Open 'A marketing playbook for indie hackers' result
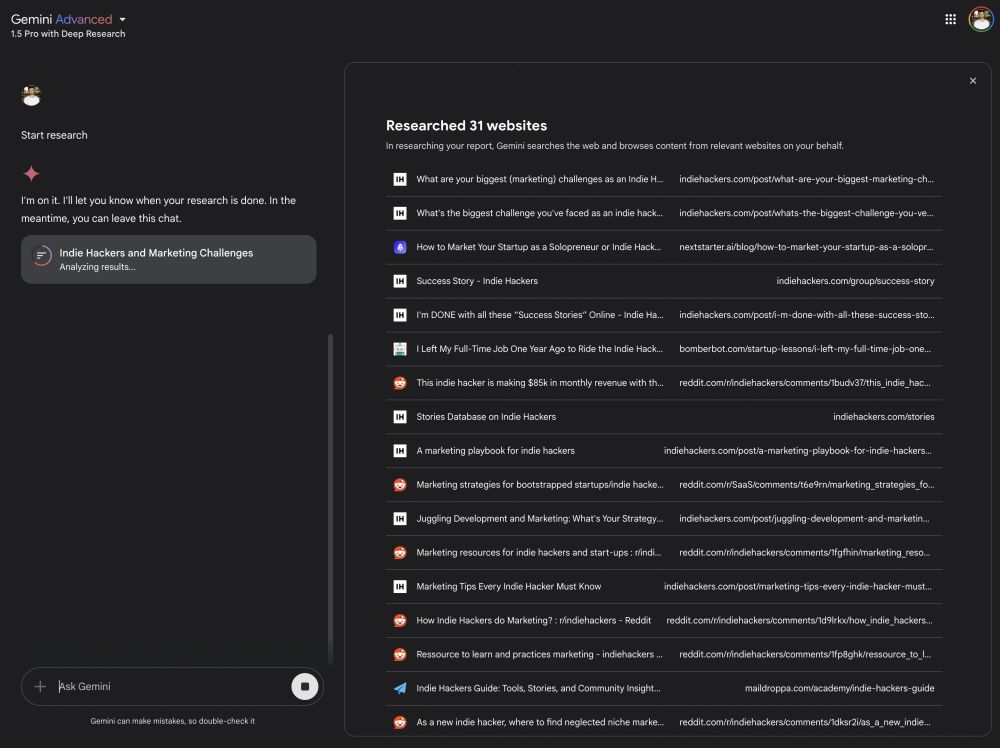 coord(496,451)
